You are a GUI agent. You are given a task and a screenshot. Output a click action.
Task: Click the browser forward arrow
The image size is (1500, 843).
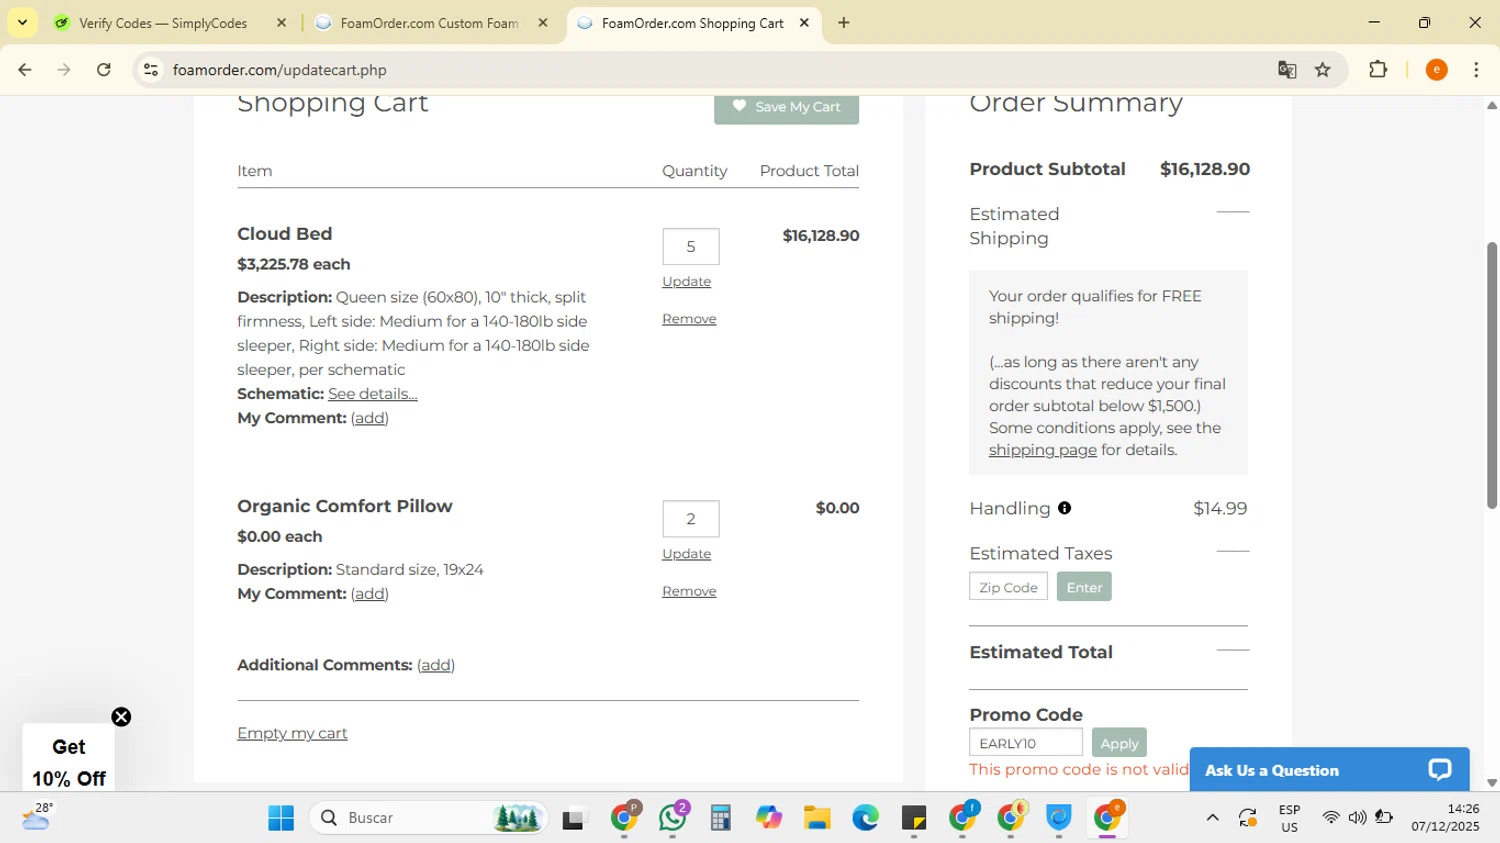coord(64,70)
